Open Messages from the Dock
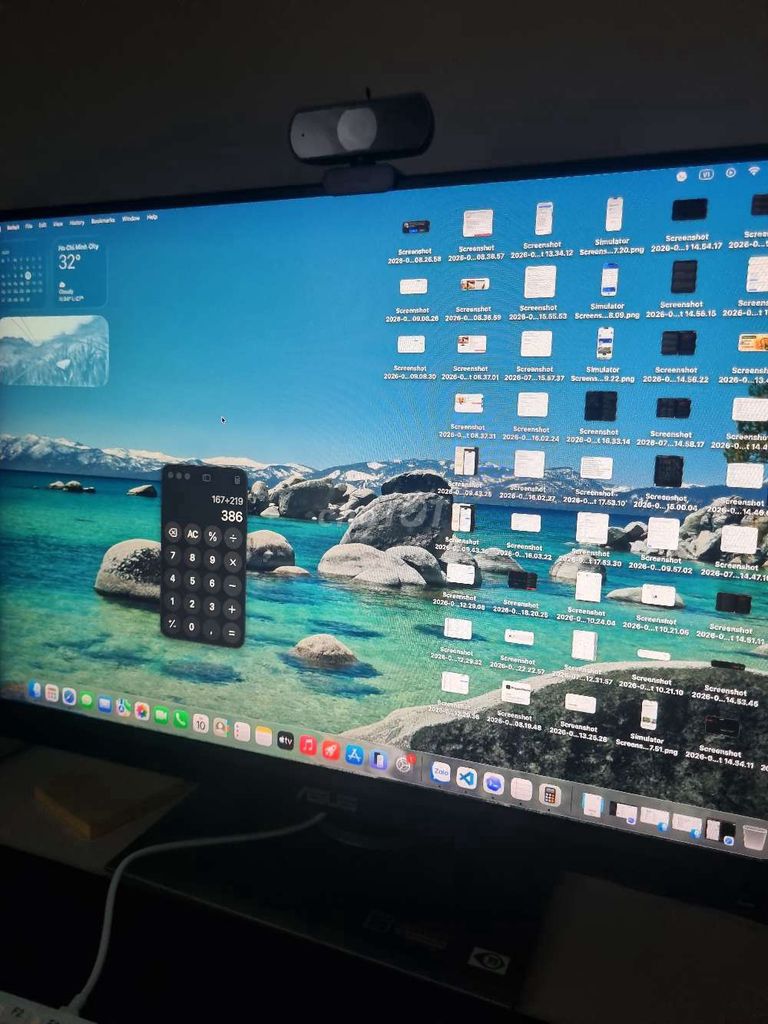 pyautogui.click(x=86, y=700)
